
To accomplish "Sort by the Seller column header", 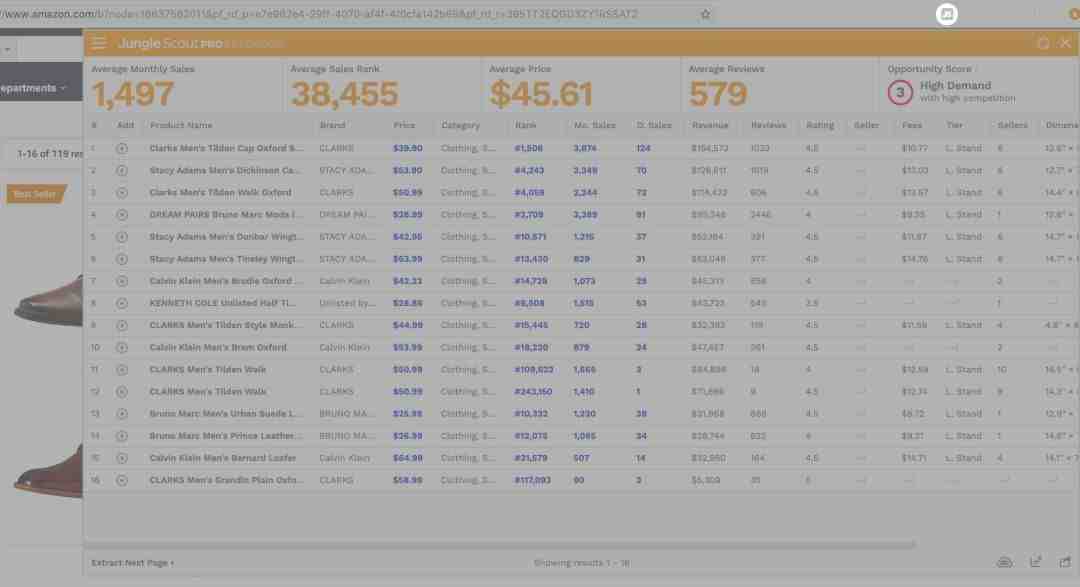I will (866, 125).
